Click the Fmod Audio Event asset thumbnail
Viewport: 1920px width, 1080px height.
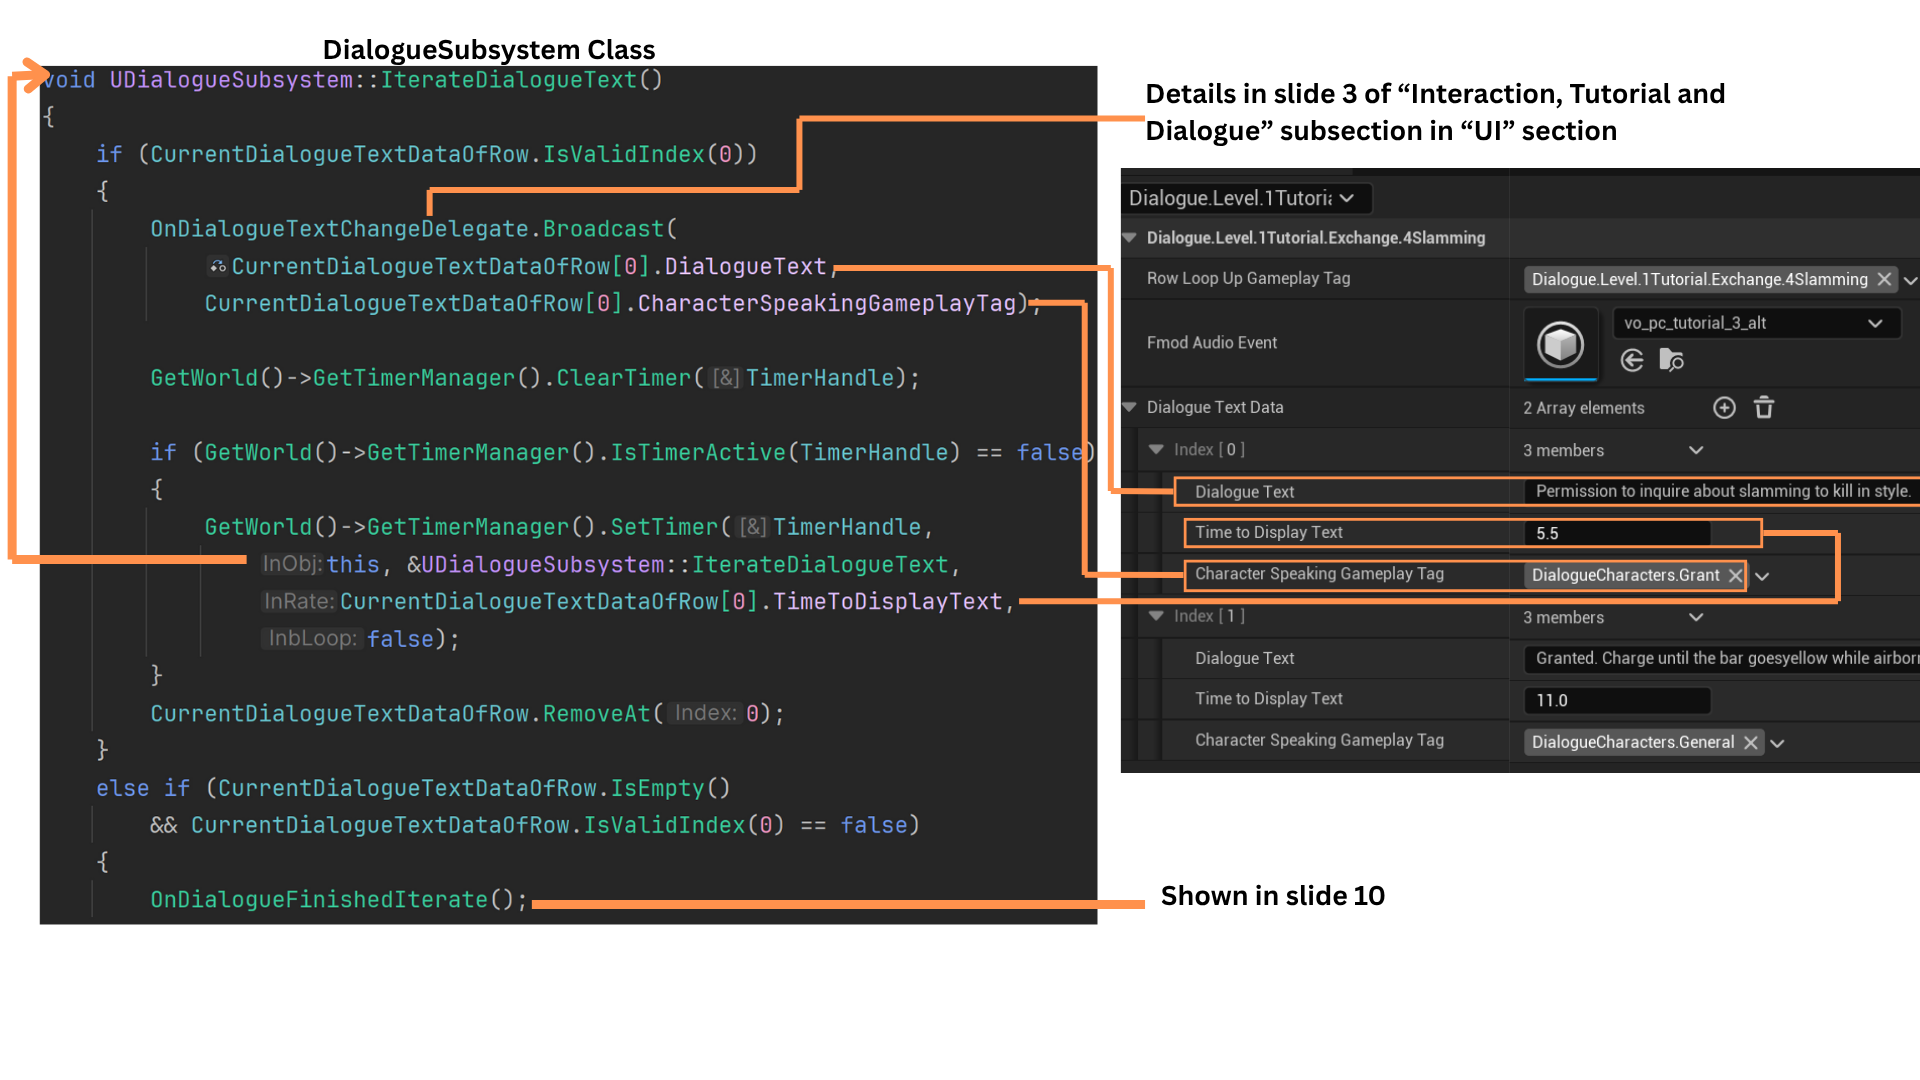[1560, 344]
